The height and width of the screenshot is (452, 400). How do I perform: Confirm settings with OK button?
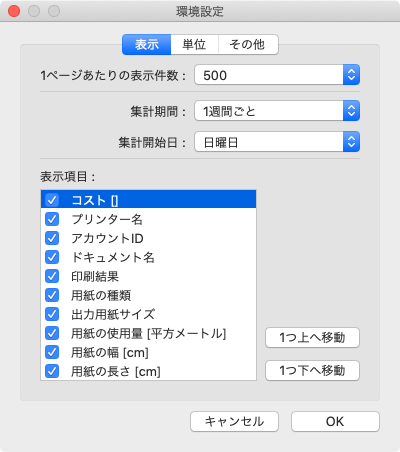(x=335, y=422)
